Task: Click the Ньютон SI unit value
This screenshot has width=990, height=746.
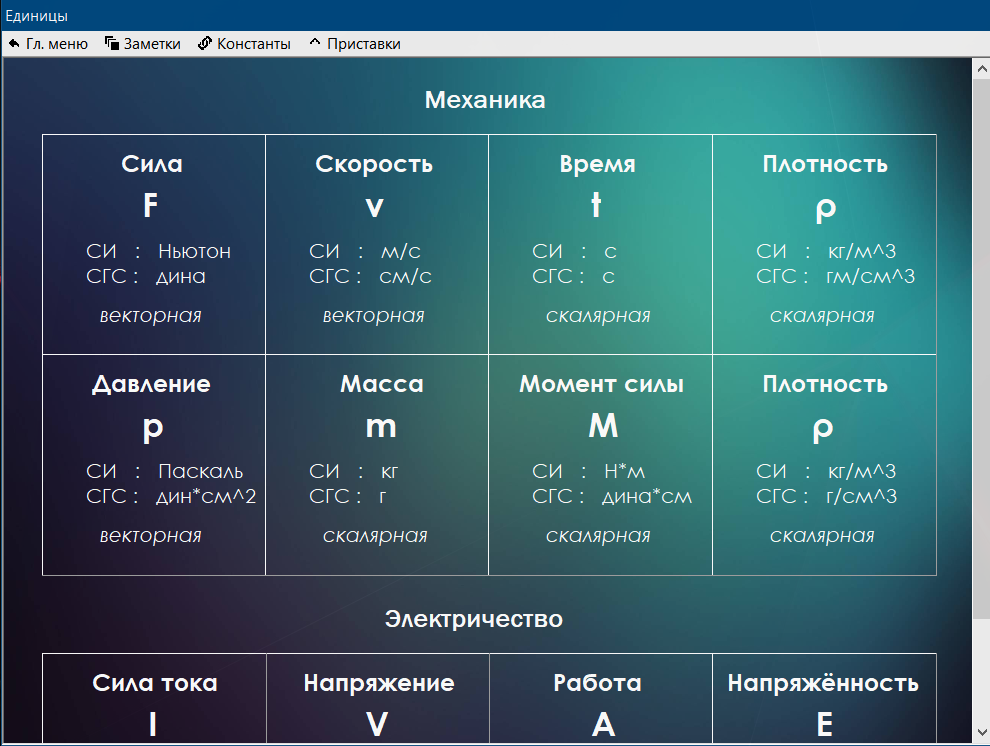Action: coord(194,251)
